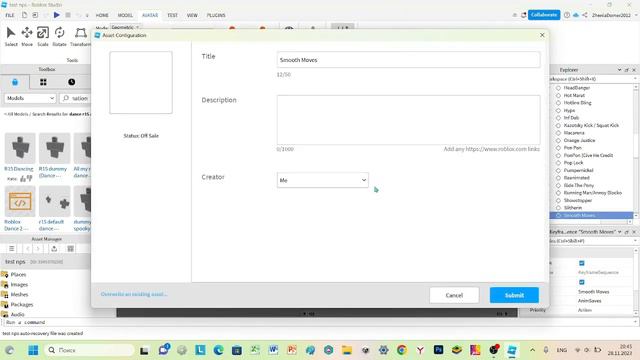The height and width of the screenshot is (360, 640).
Task: Choose the Transform tool icon
Action: (x=80, y=33)
